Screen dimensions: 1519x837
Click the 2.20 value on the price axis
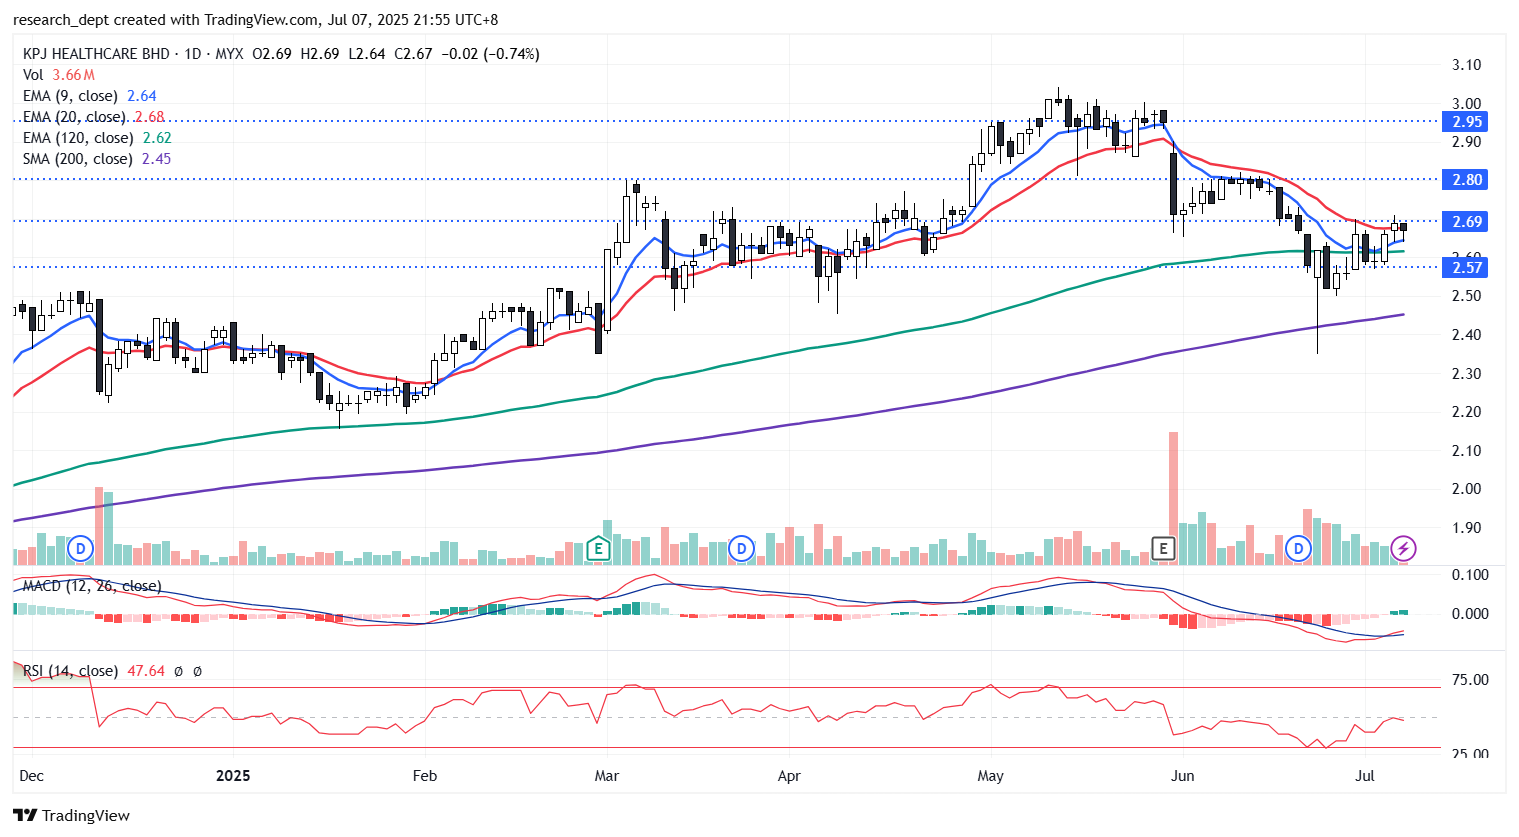point(1467,412)
